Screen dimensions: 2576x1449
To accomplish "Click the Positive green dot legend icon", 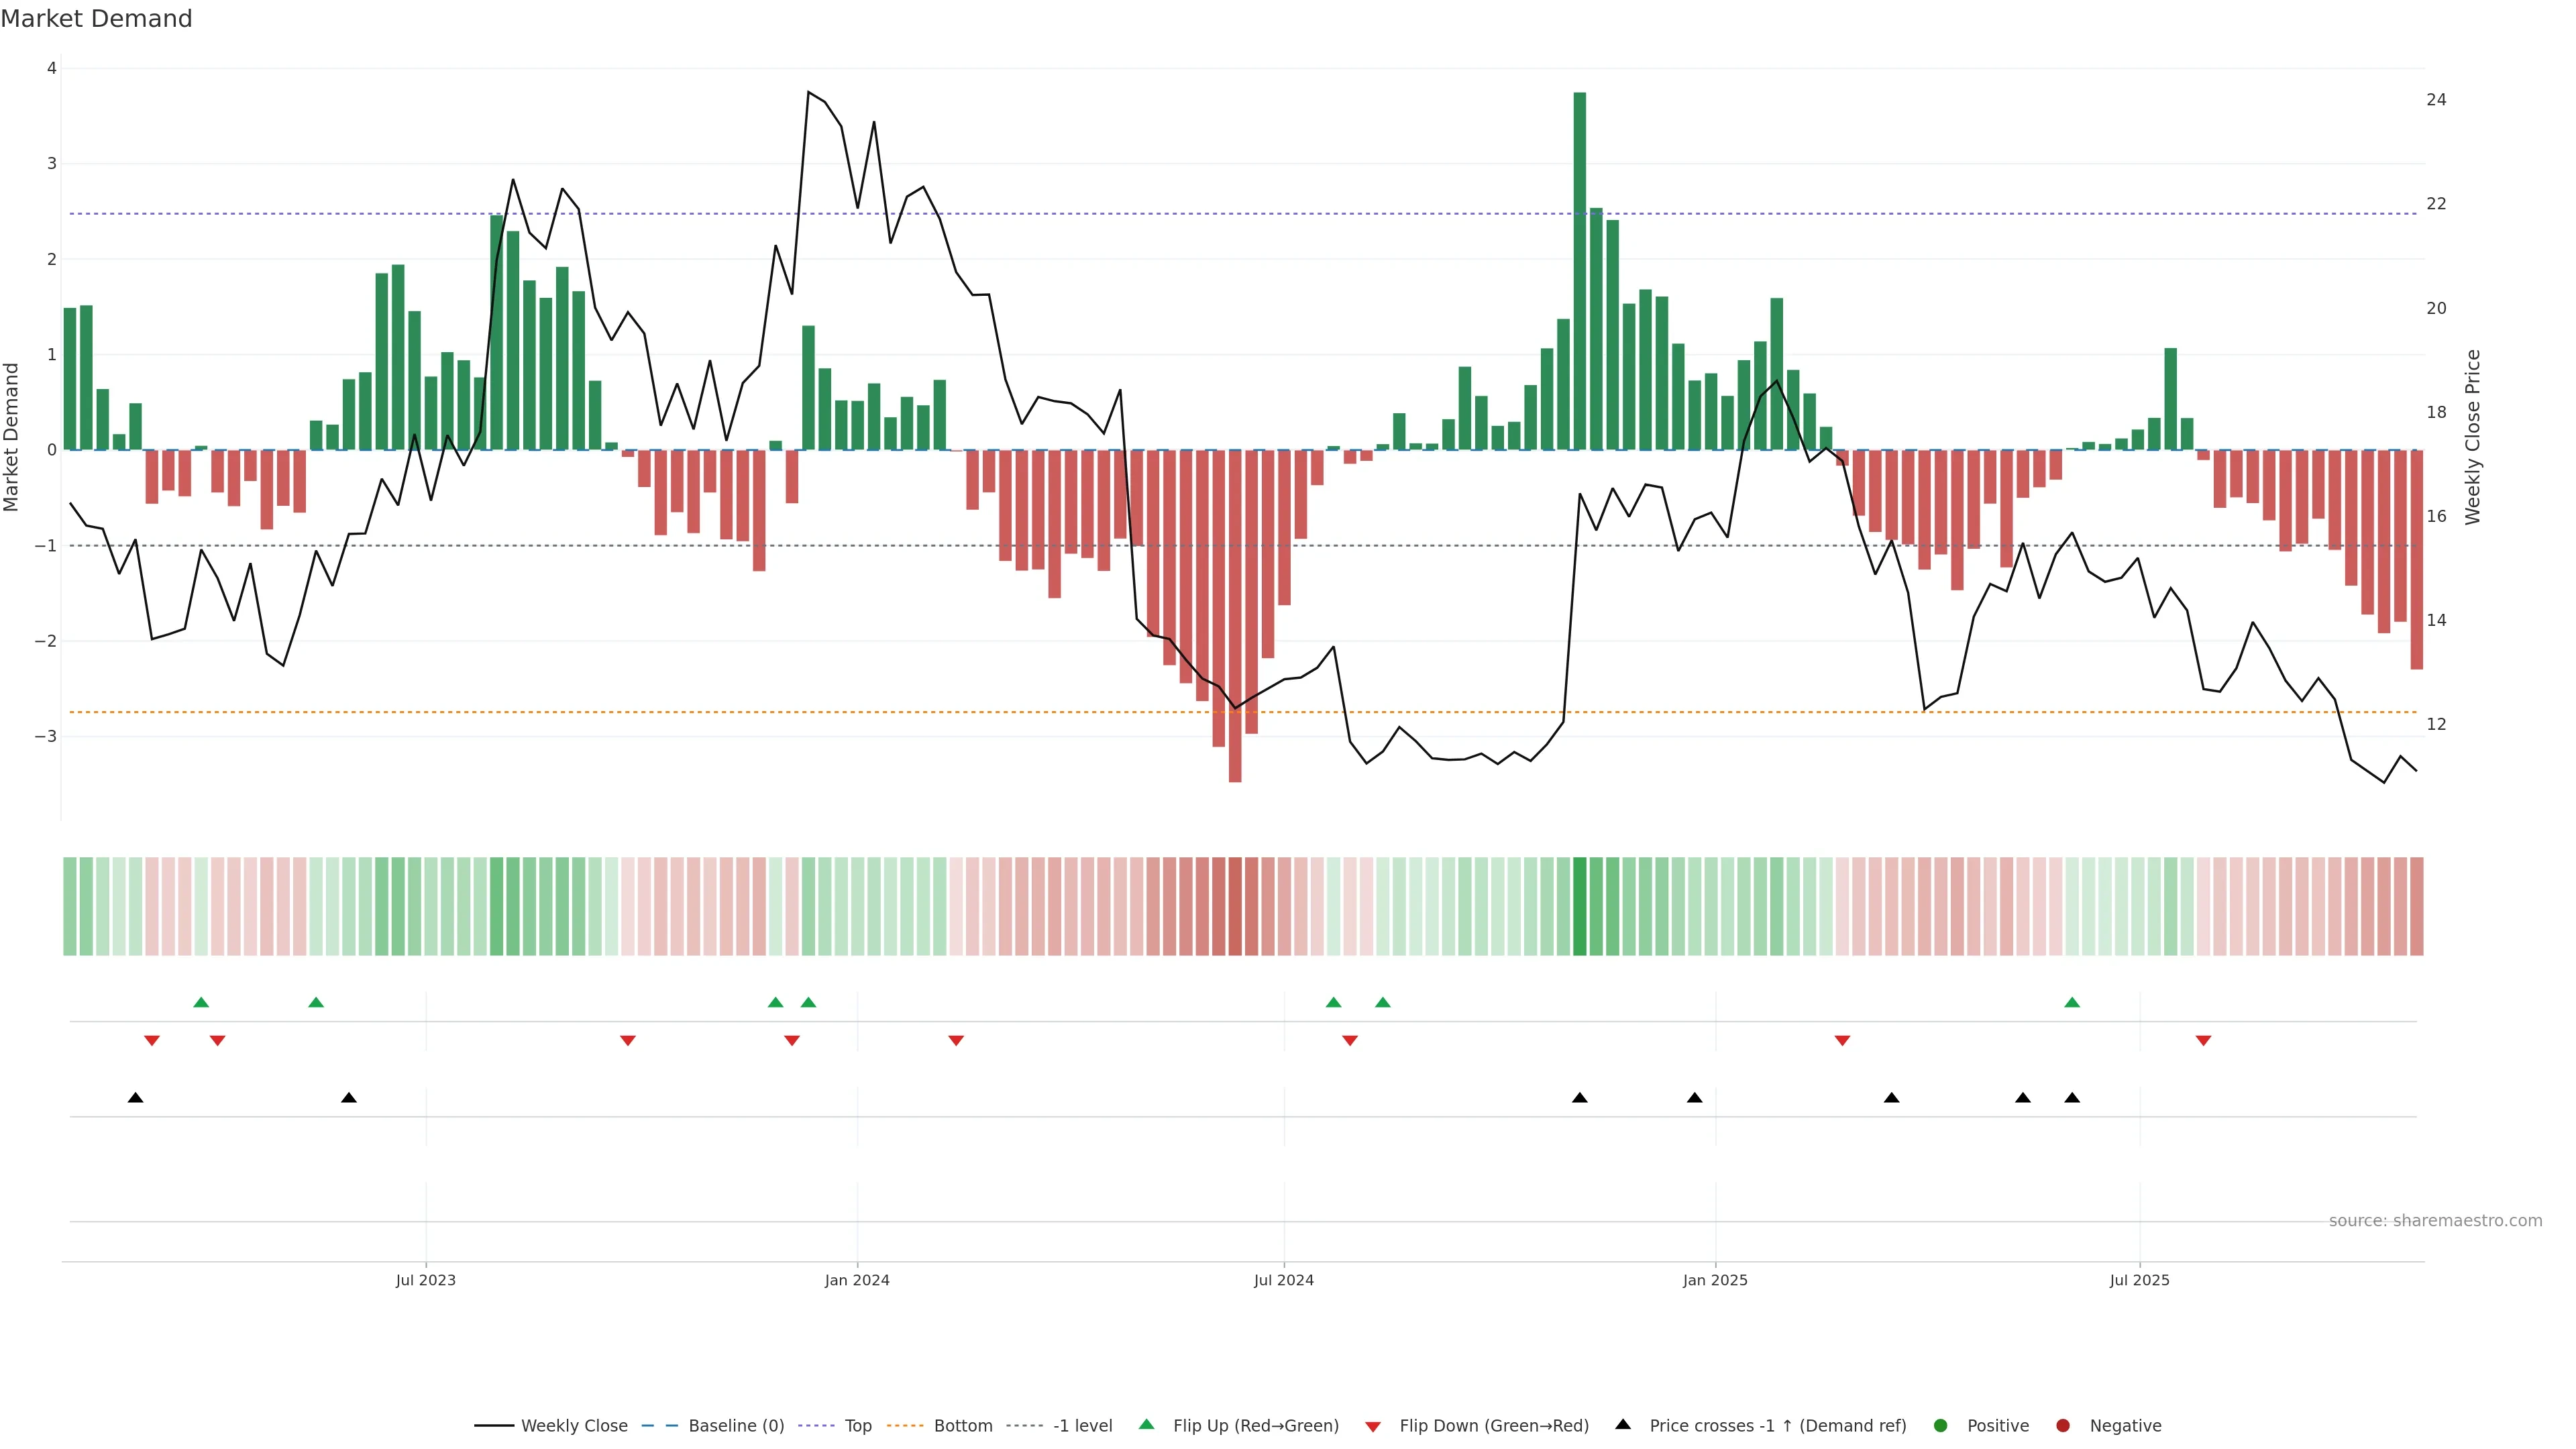I will pos(1940,1425).
